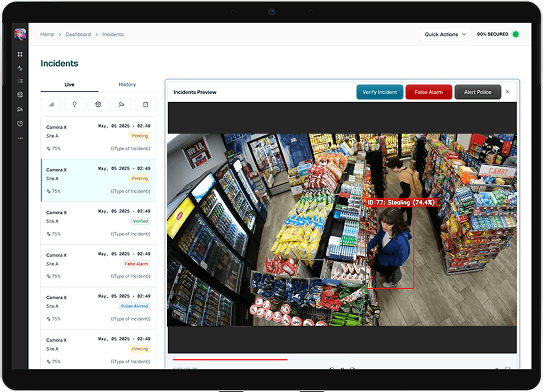
Task: Click the Verify Incident button
Action: click(x=380, y=92)
